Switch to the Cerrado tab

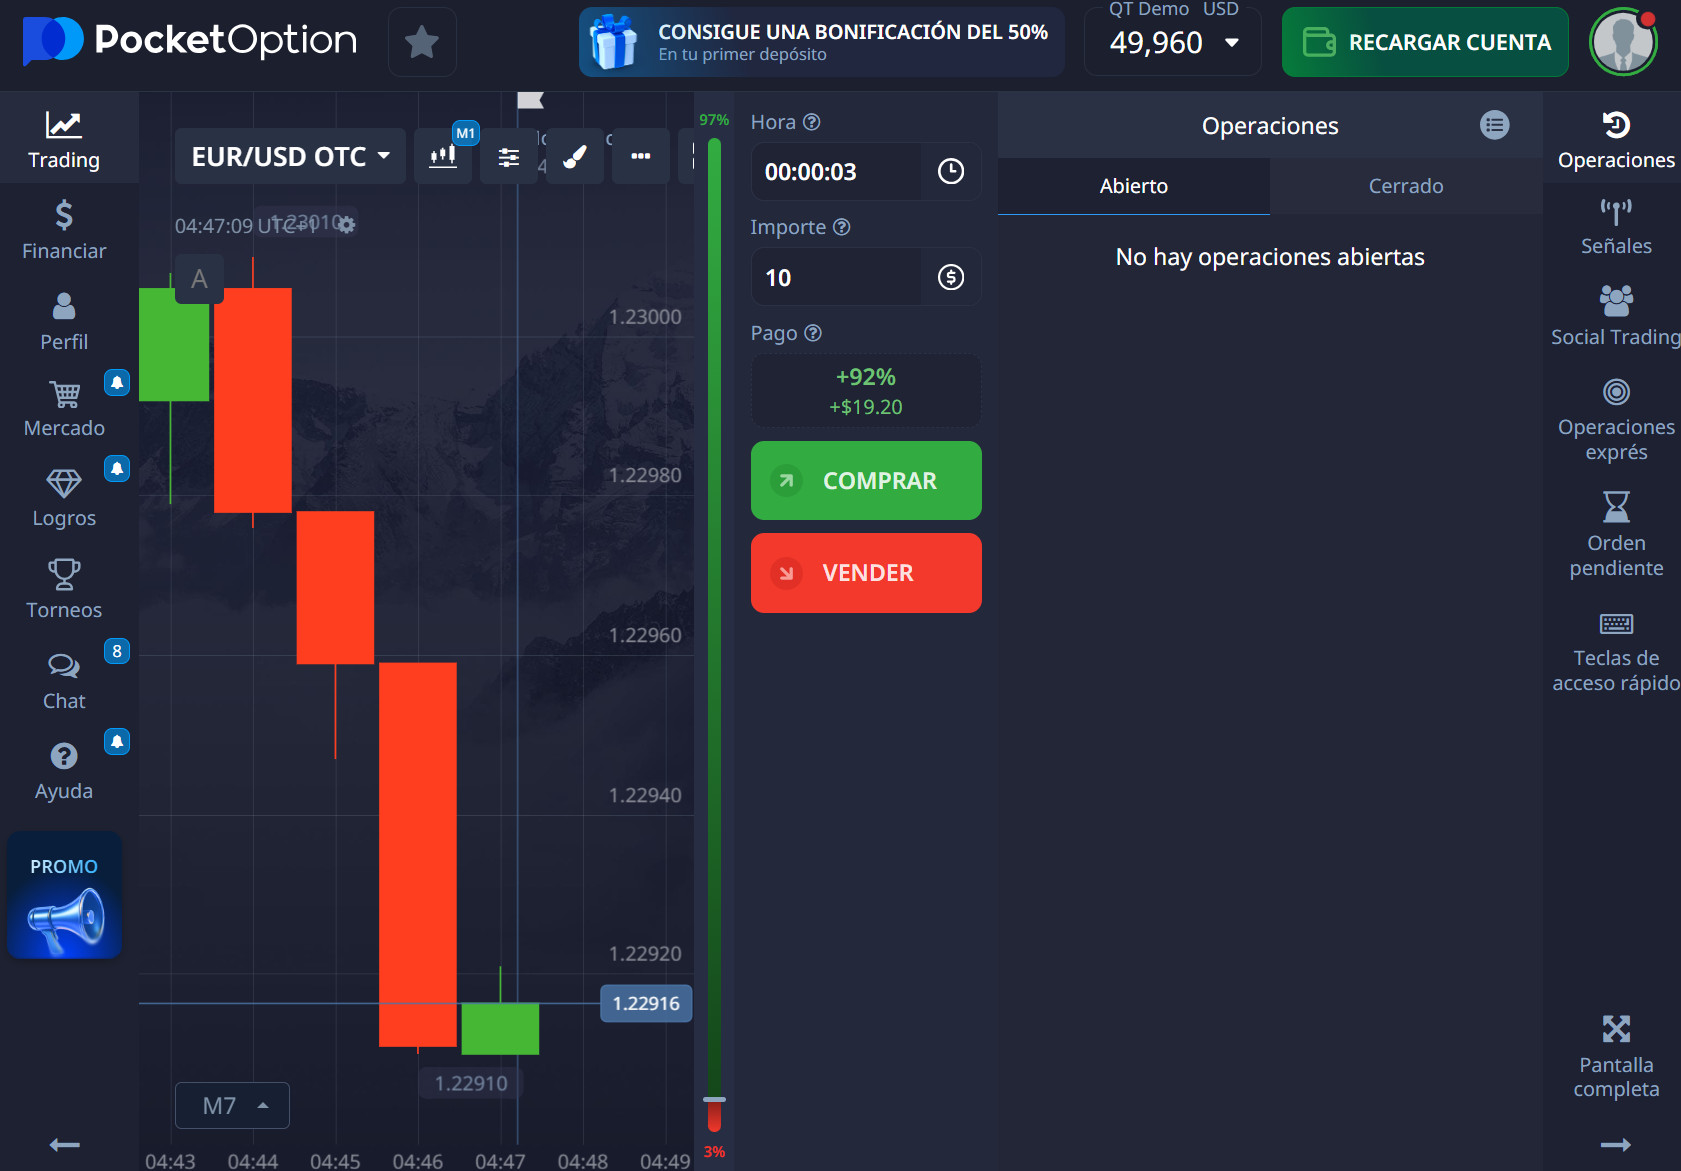[1406, 186]
